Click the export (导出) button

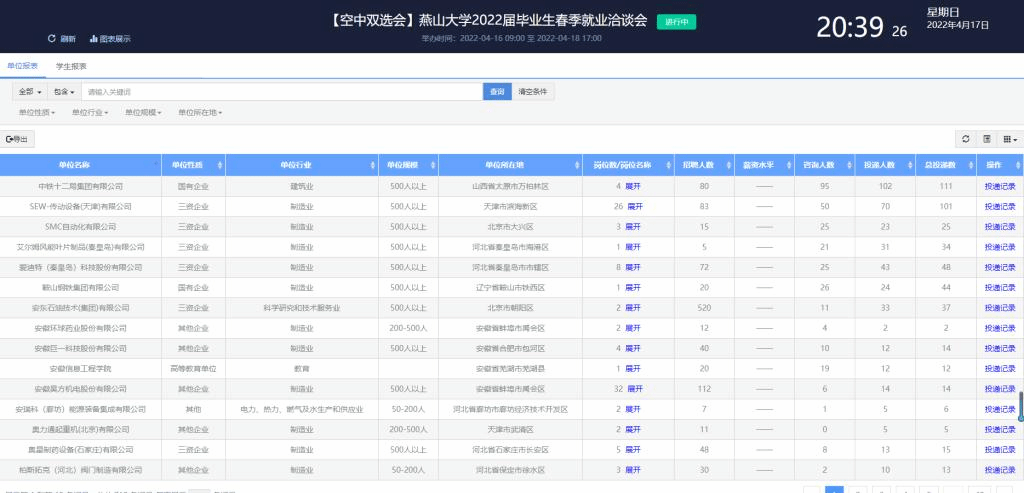pos(19,139)
